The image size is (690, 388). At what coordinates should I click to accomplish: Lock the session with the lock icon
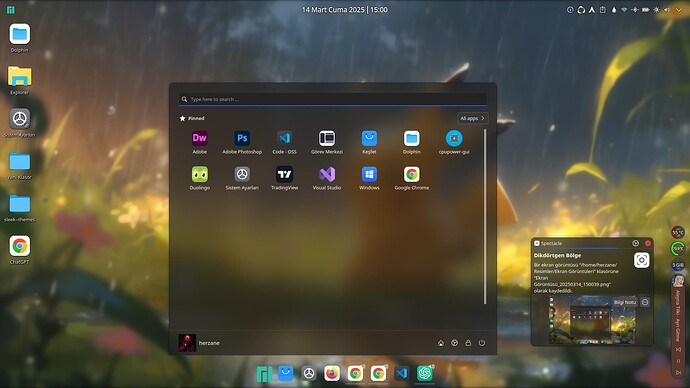point(468,343)
